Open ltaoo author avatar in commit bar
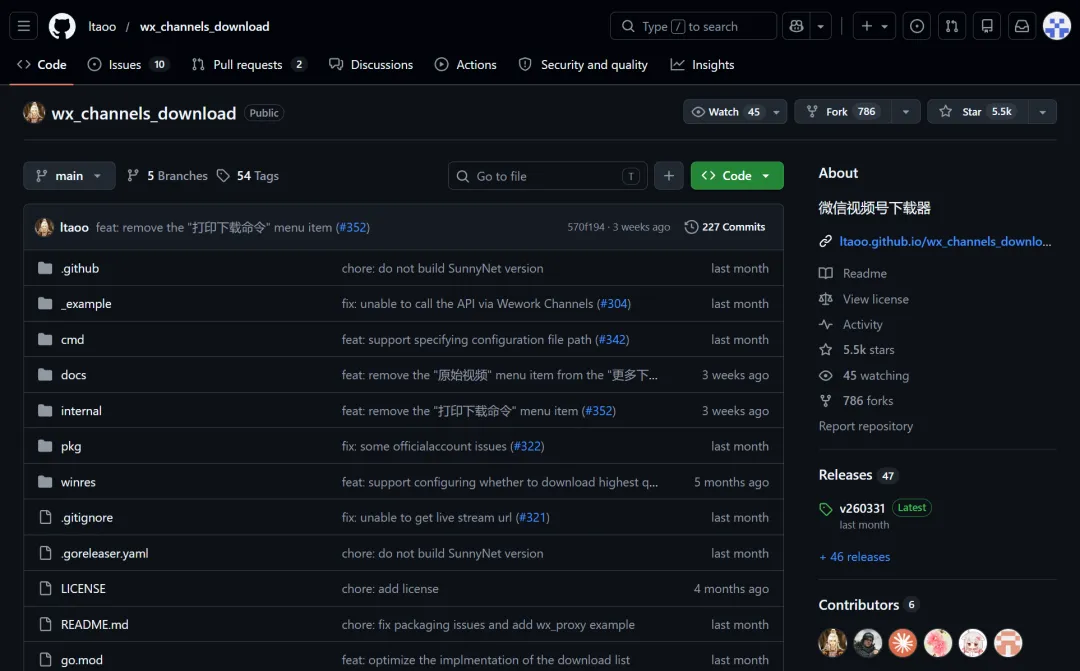The image size is (1080, 671). click(44, 227)
